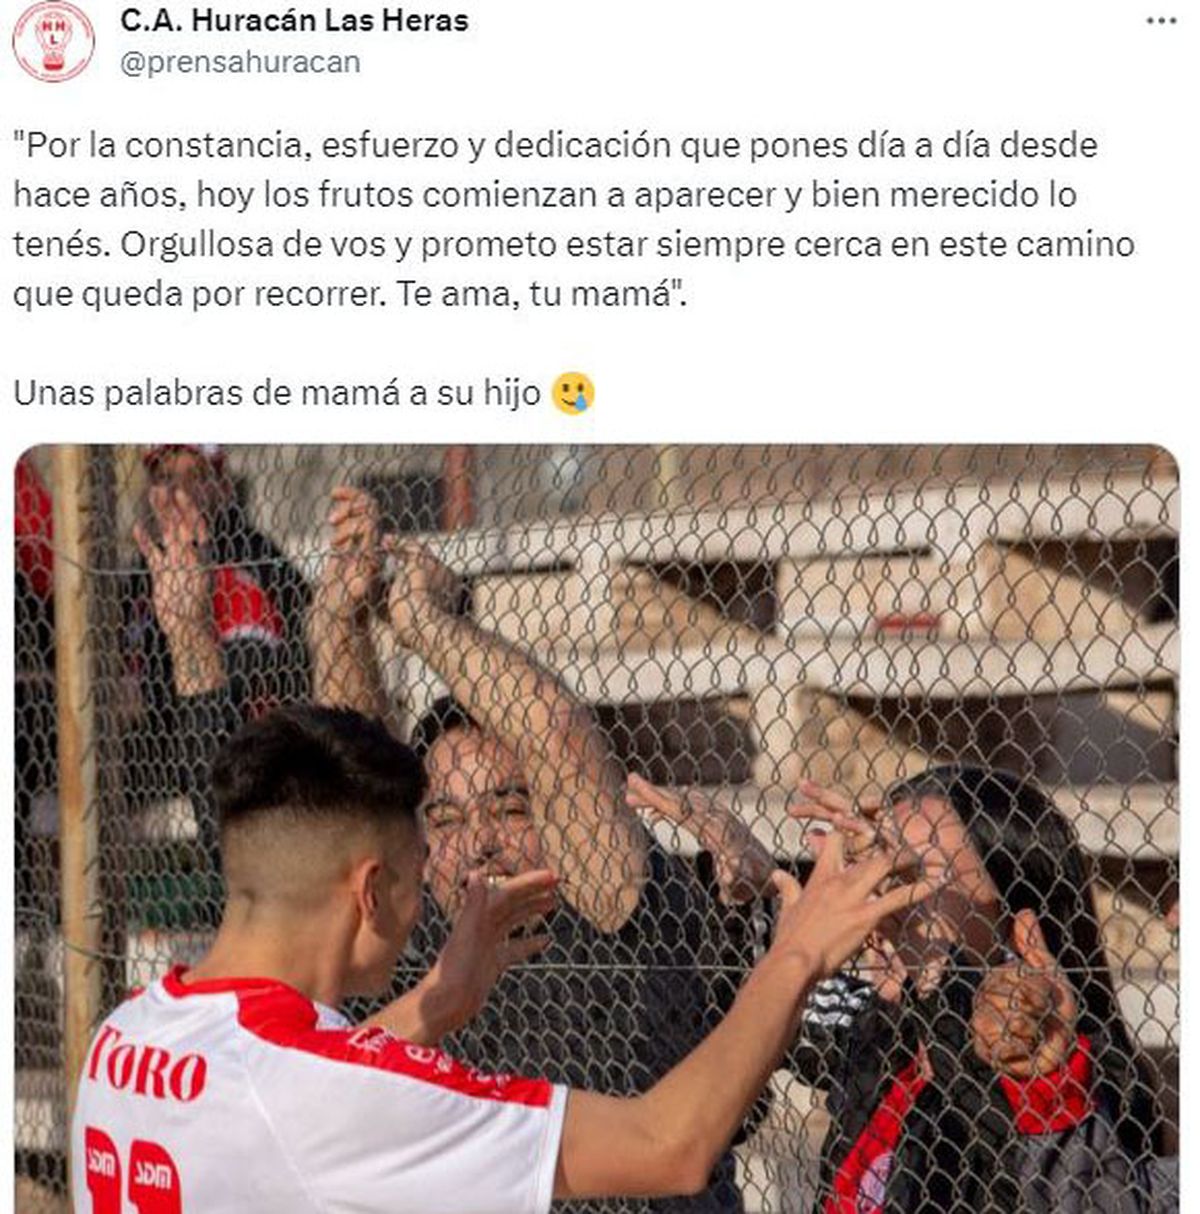This screenshot has height=1214, width=1200.
Task: Click the tear-smile emoji after hijo
Action: coord(574,394)
